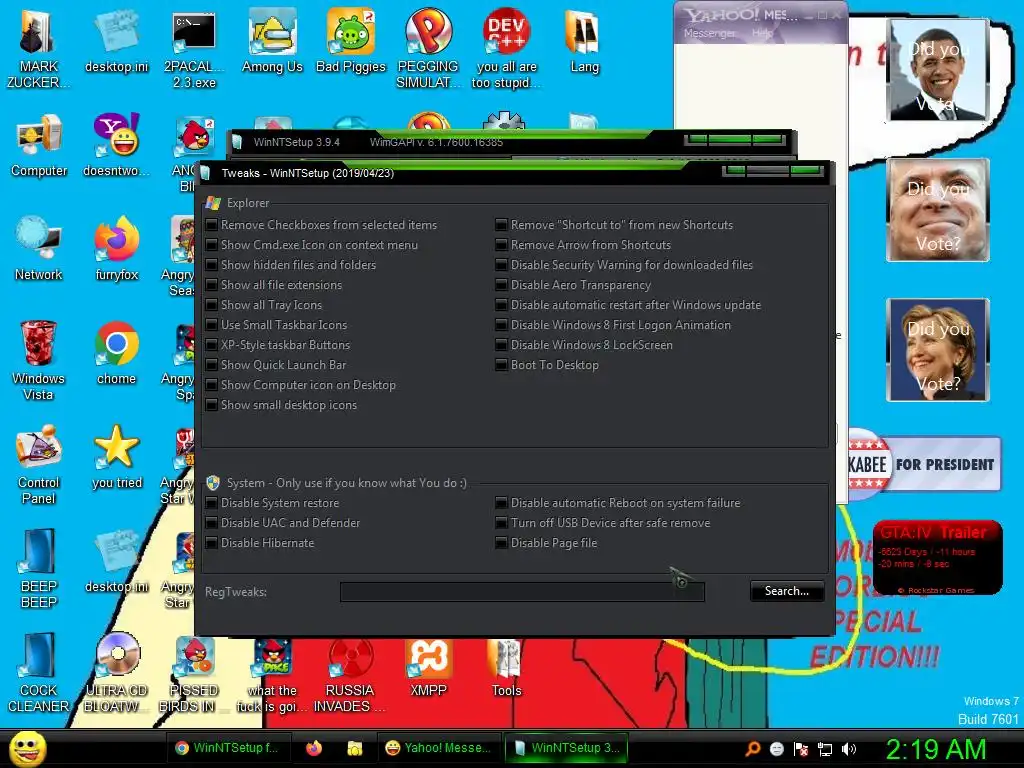Open PEGGING SIMULAT... desktop icon
Image resolution: width=1024 pixels, height=768 pixels.
point(428,49)
